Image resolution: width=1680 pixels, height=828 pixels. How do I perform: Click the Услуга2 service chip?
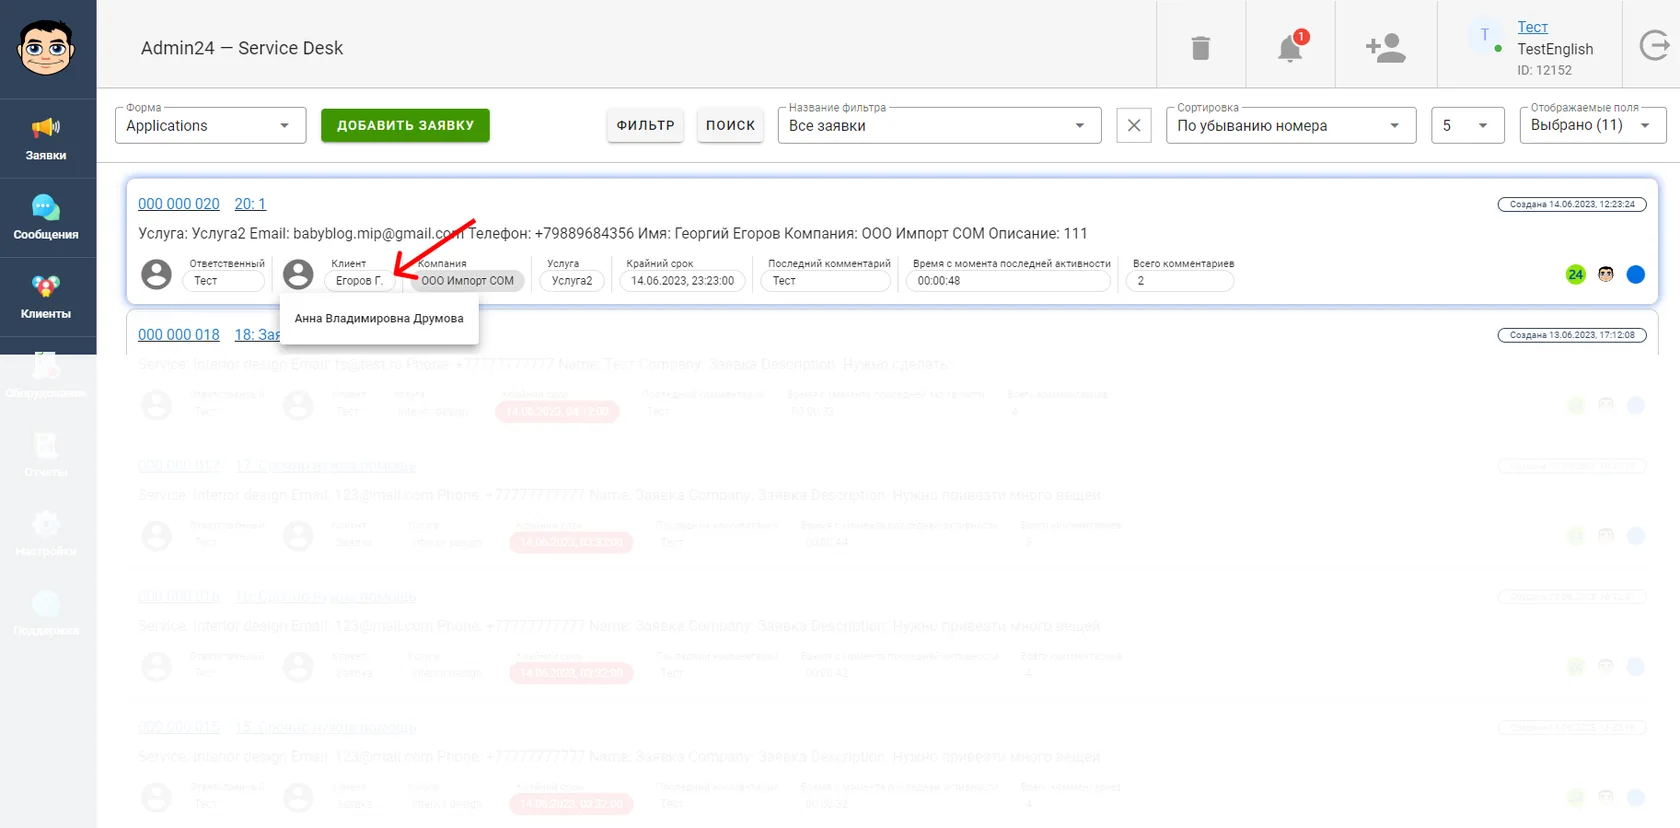(572, 281)
